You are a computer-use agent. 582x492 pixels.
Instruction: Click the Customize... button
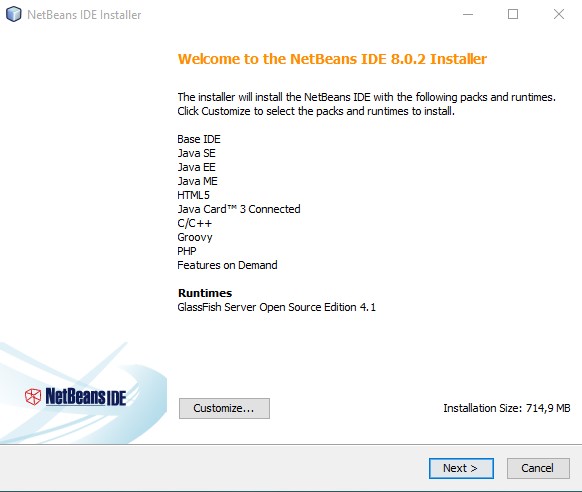pyautogui.click(x=224, y=408)
